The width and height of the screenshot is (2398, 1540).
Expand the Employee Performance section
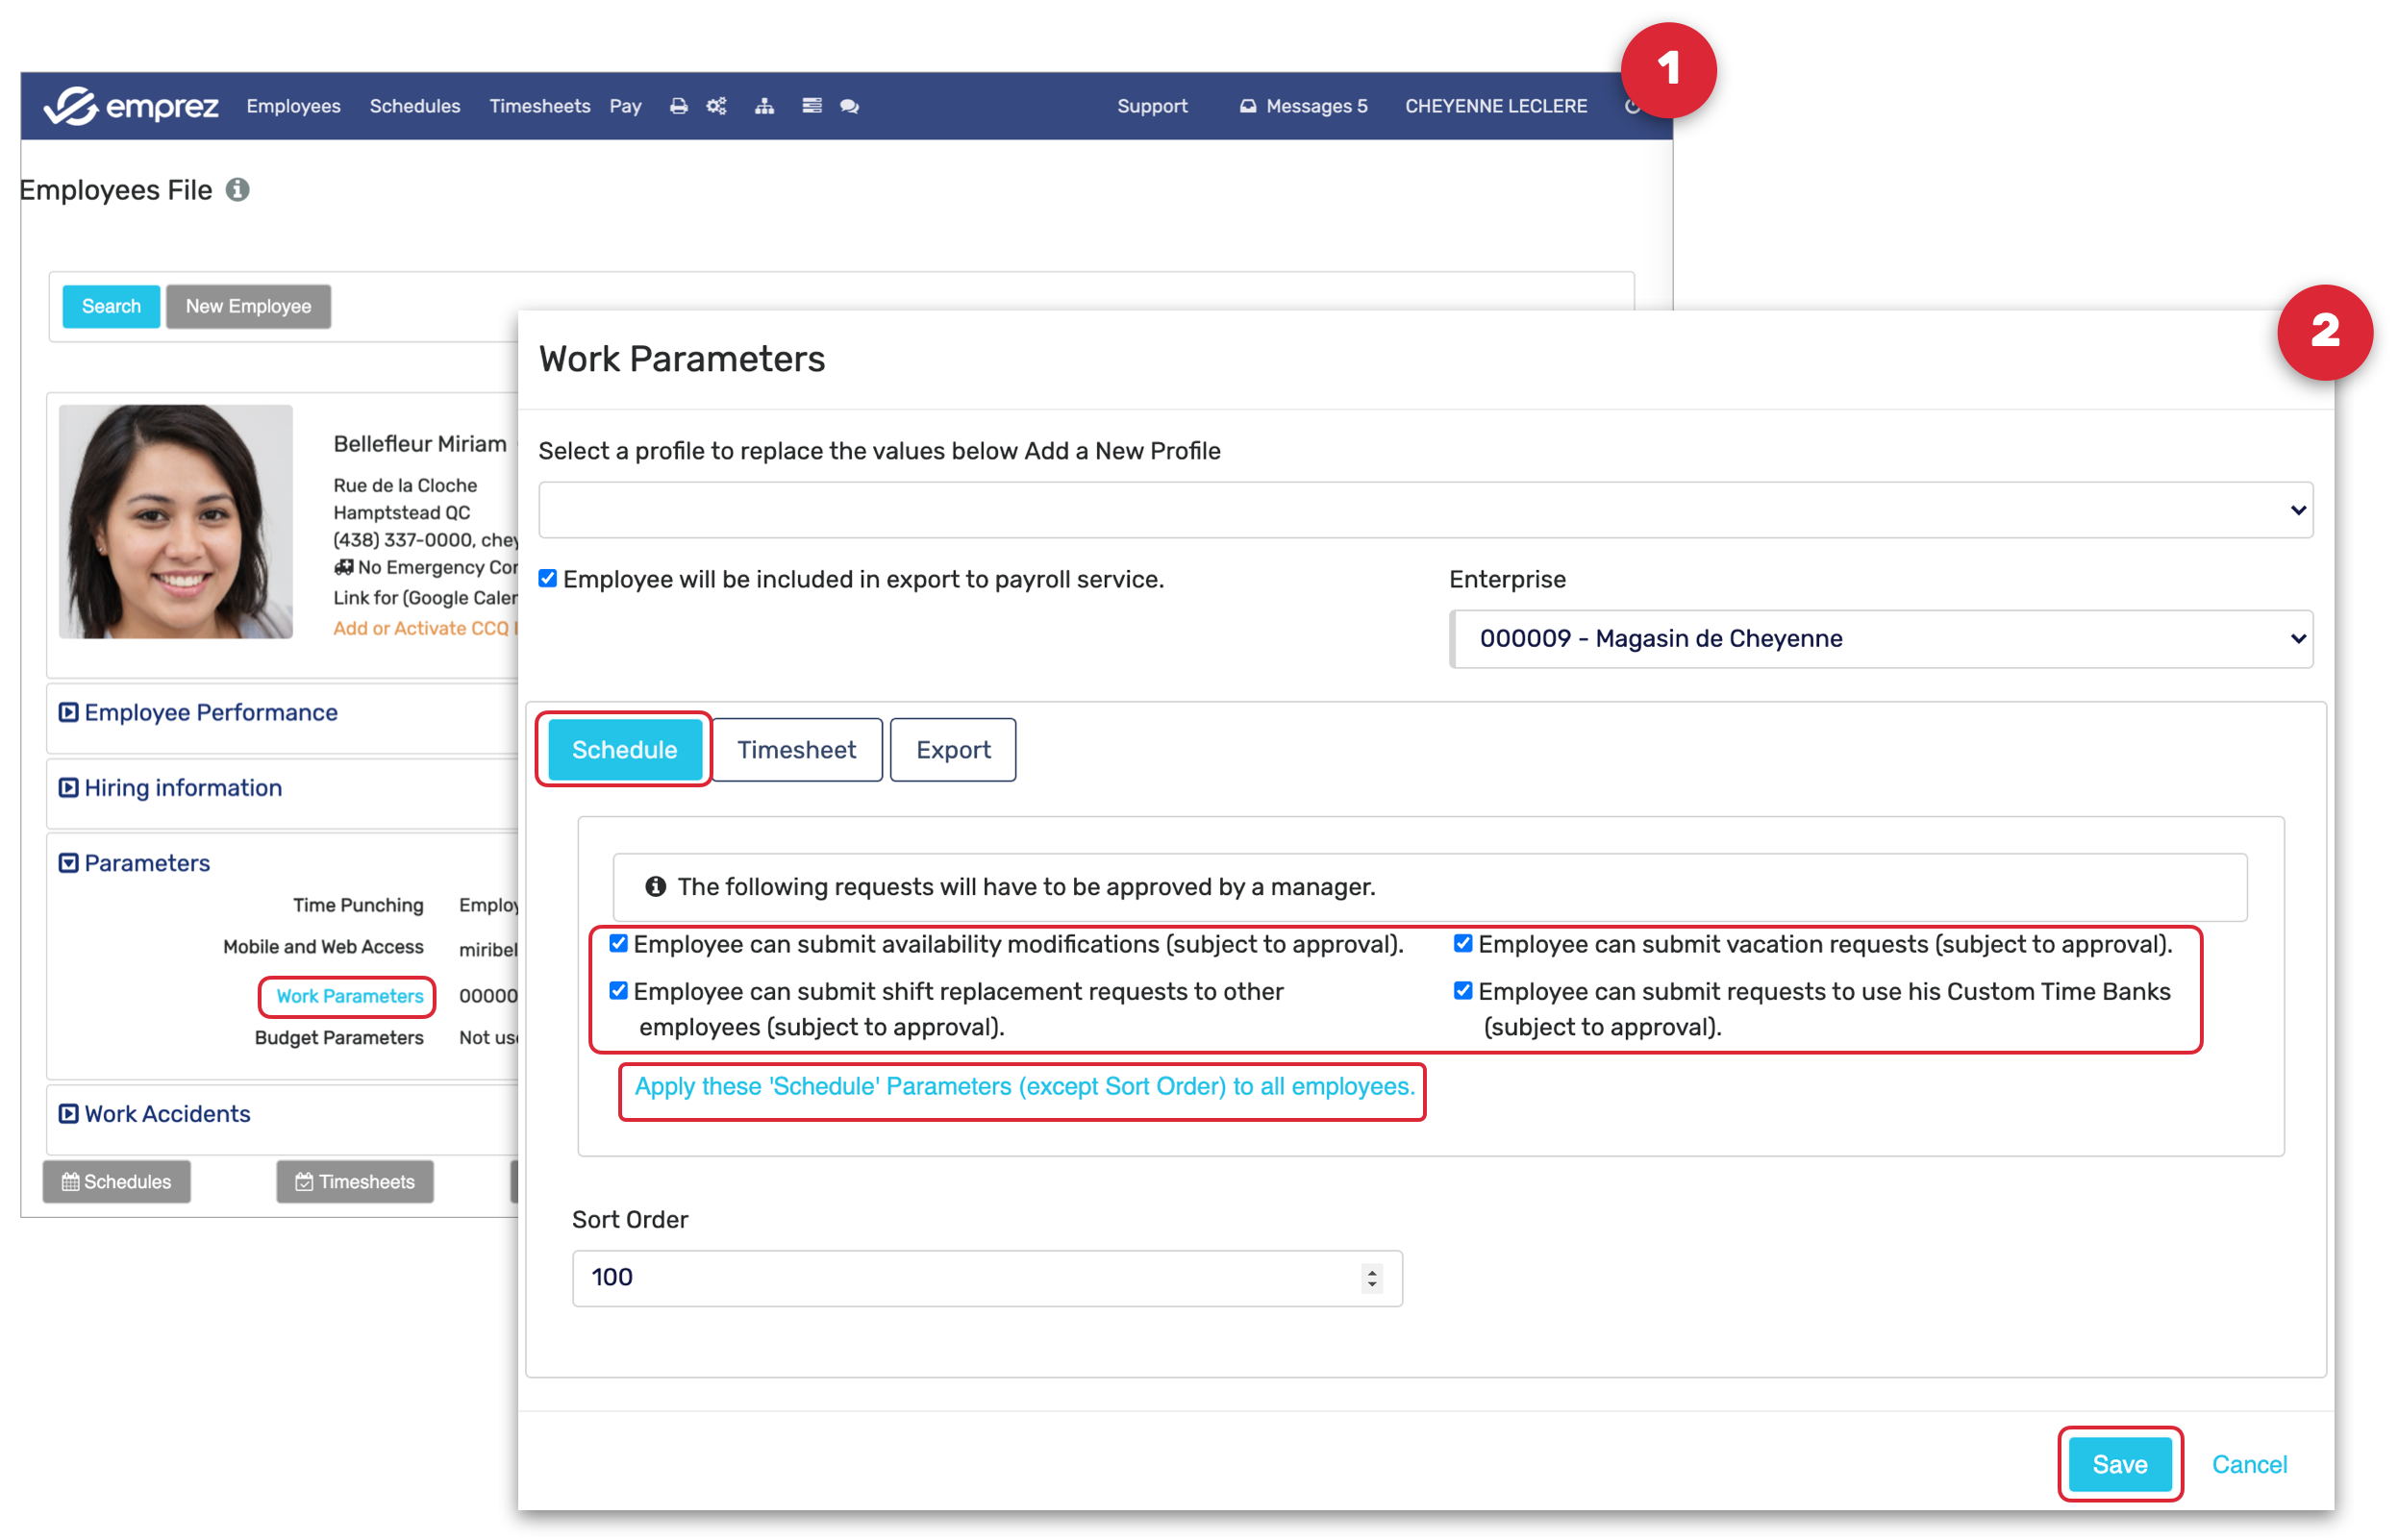[x=210, y=714]
